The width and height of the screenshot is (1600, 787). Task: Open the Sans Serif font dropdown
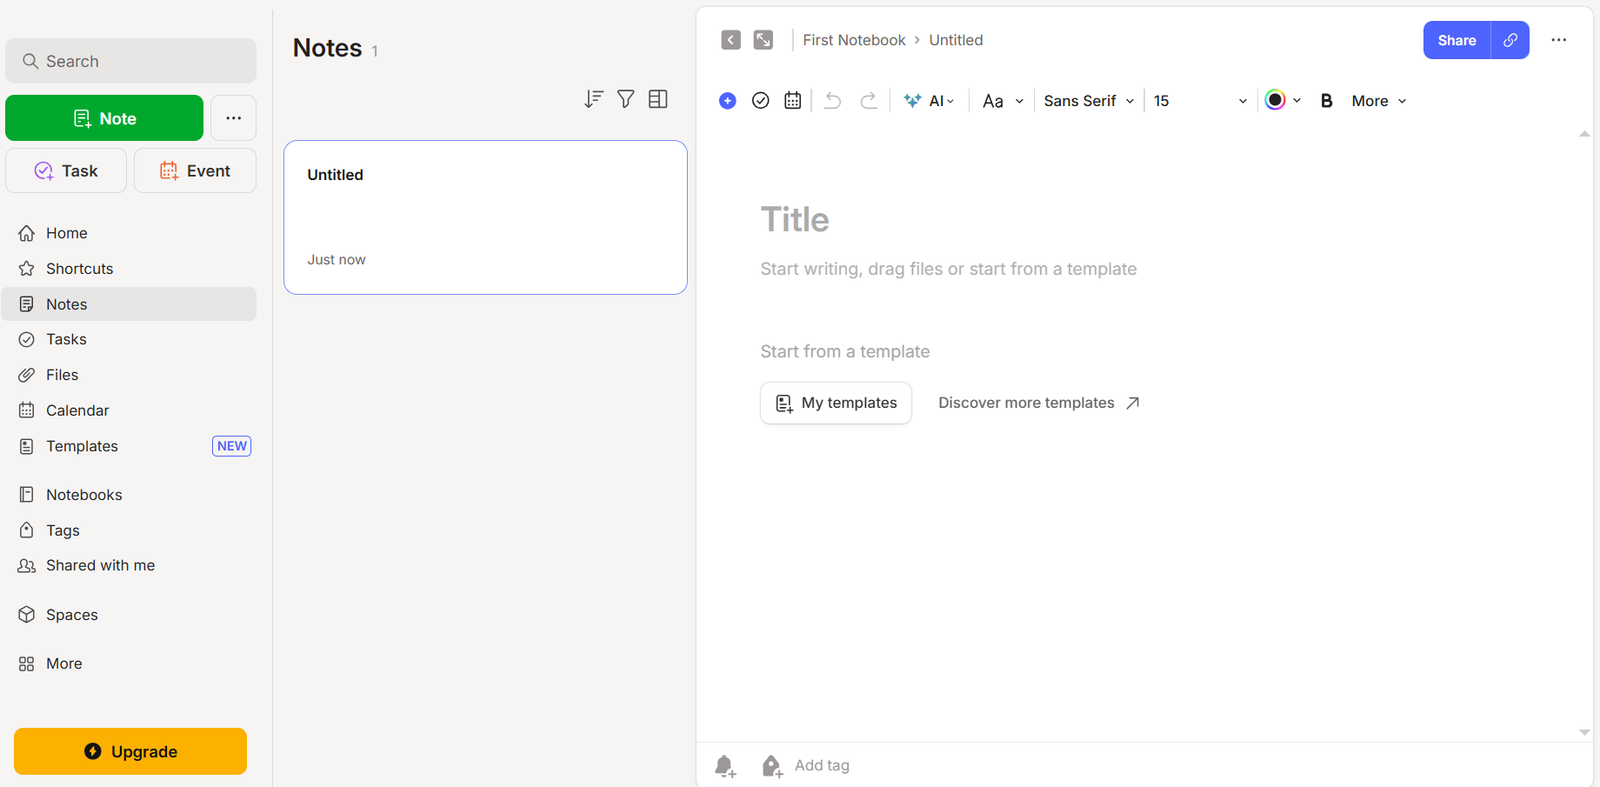pyautogui.click(x=1088, y=101)
